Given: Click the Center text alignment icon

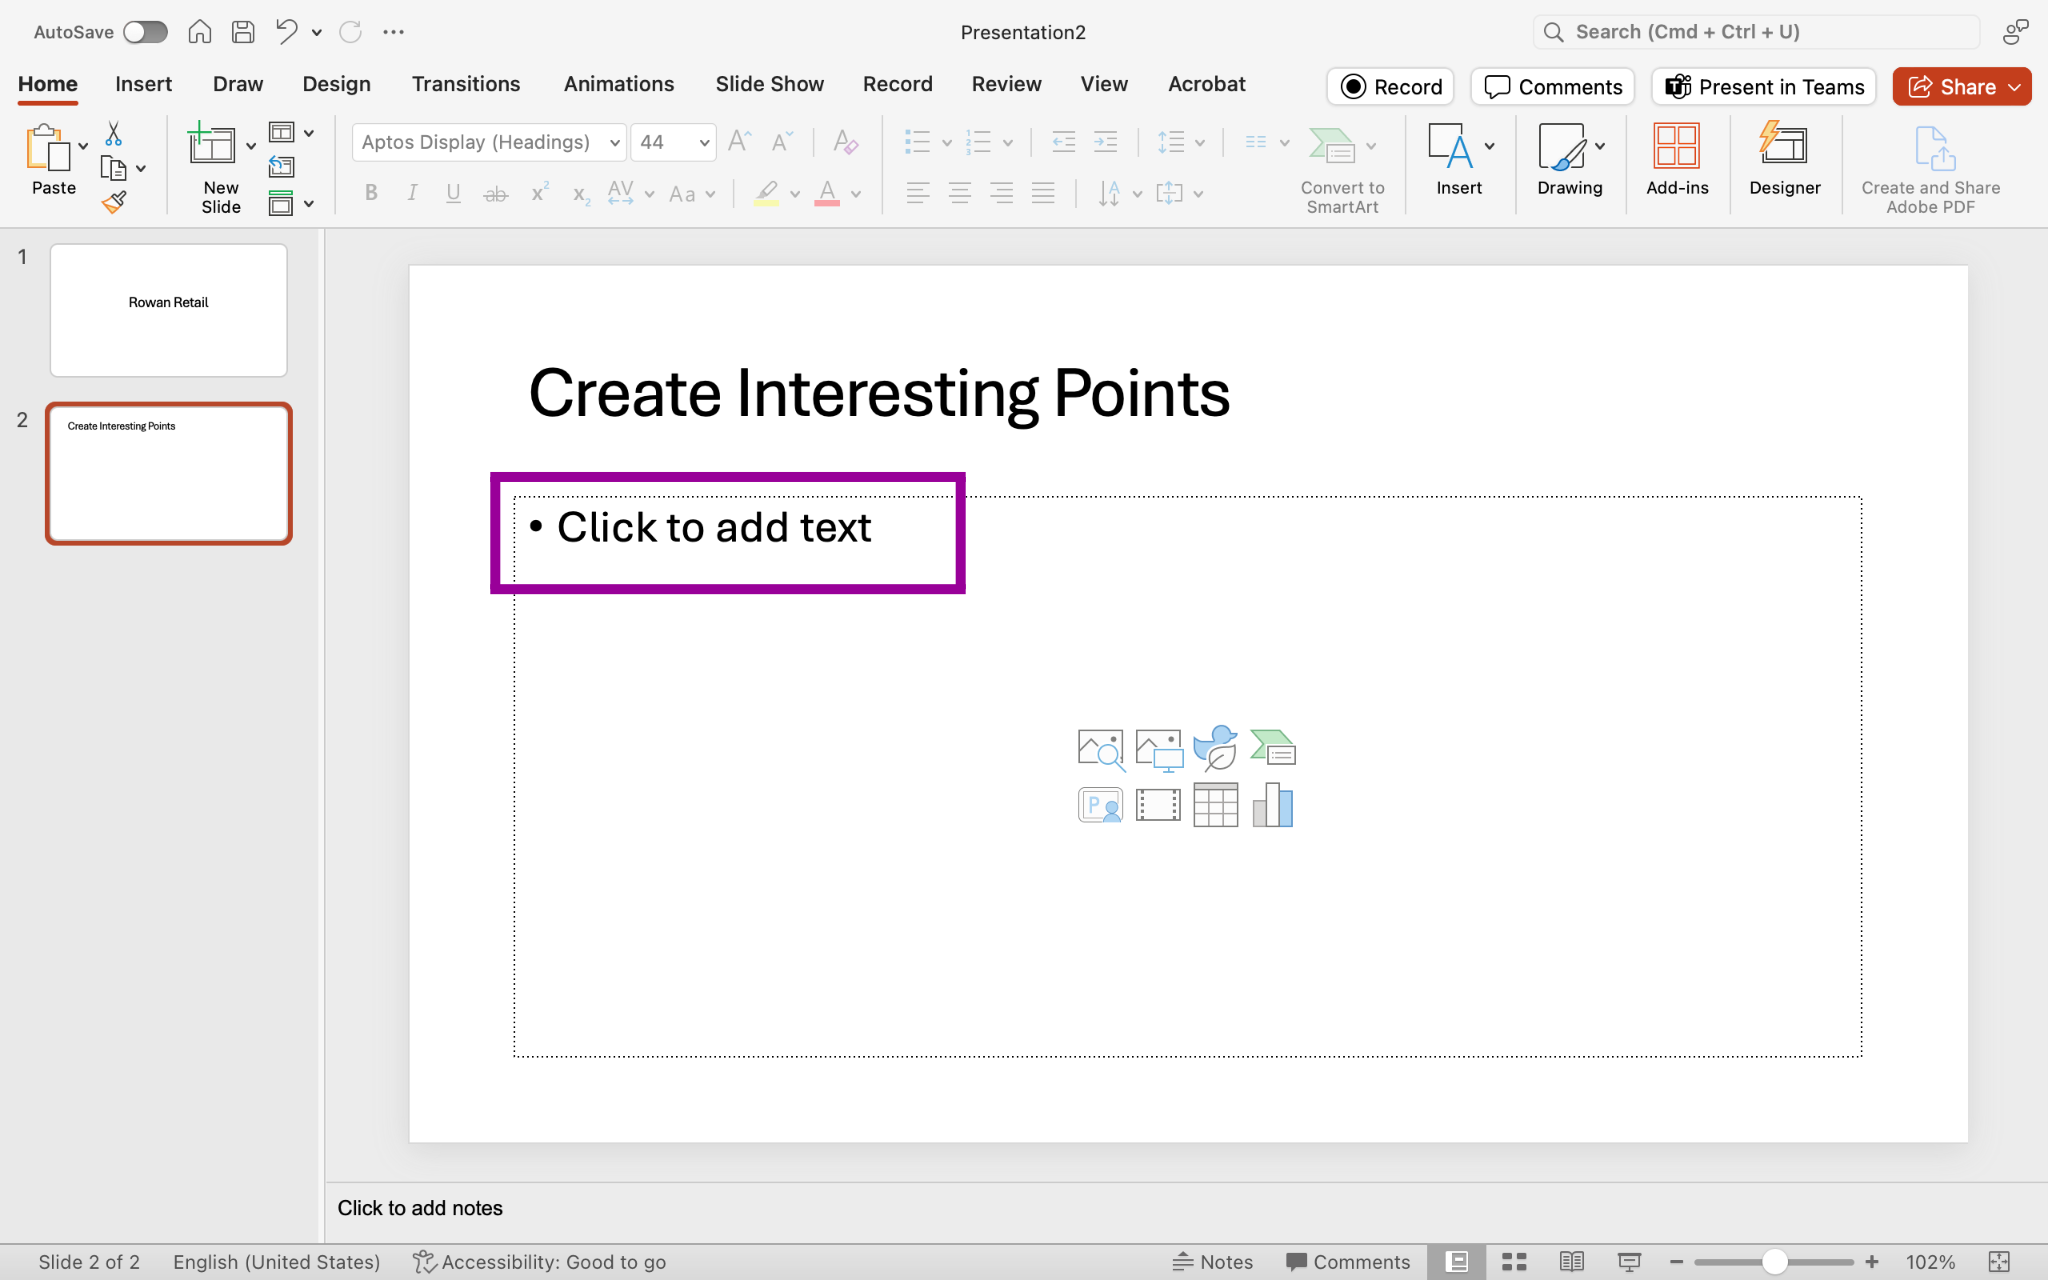Looking at the screenshot, I should (x=960, y=193).
